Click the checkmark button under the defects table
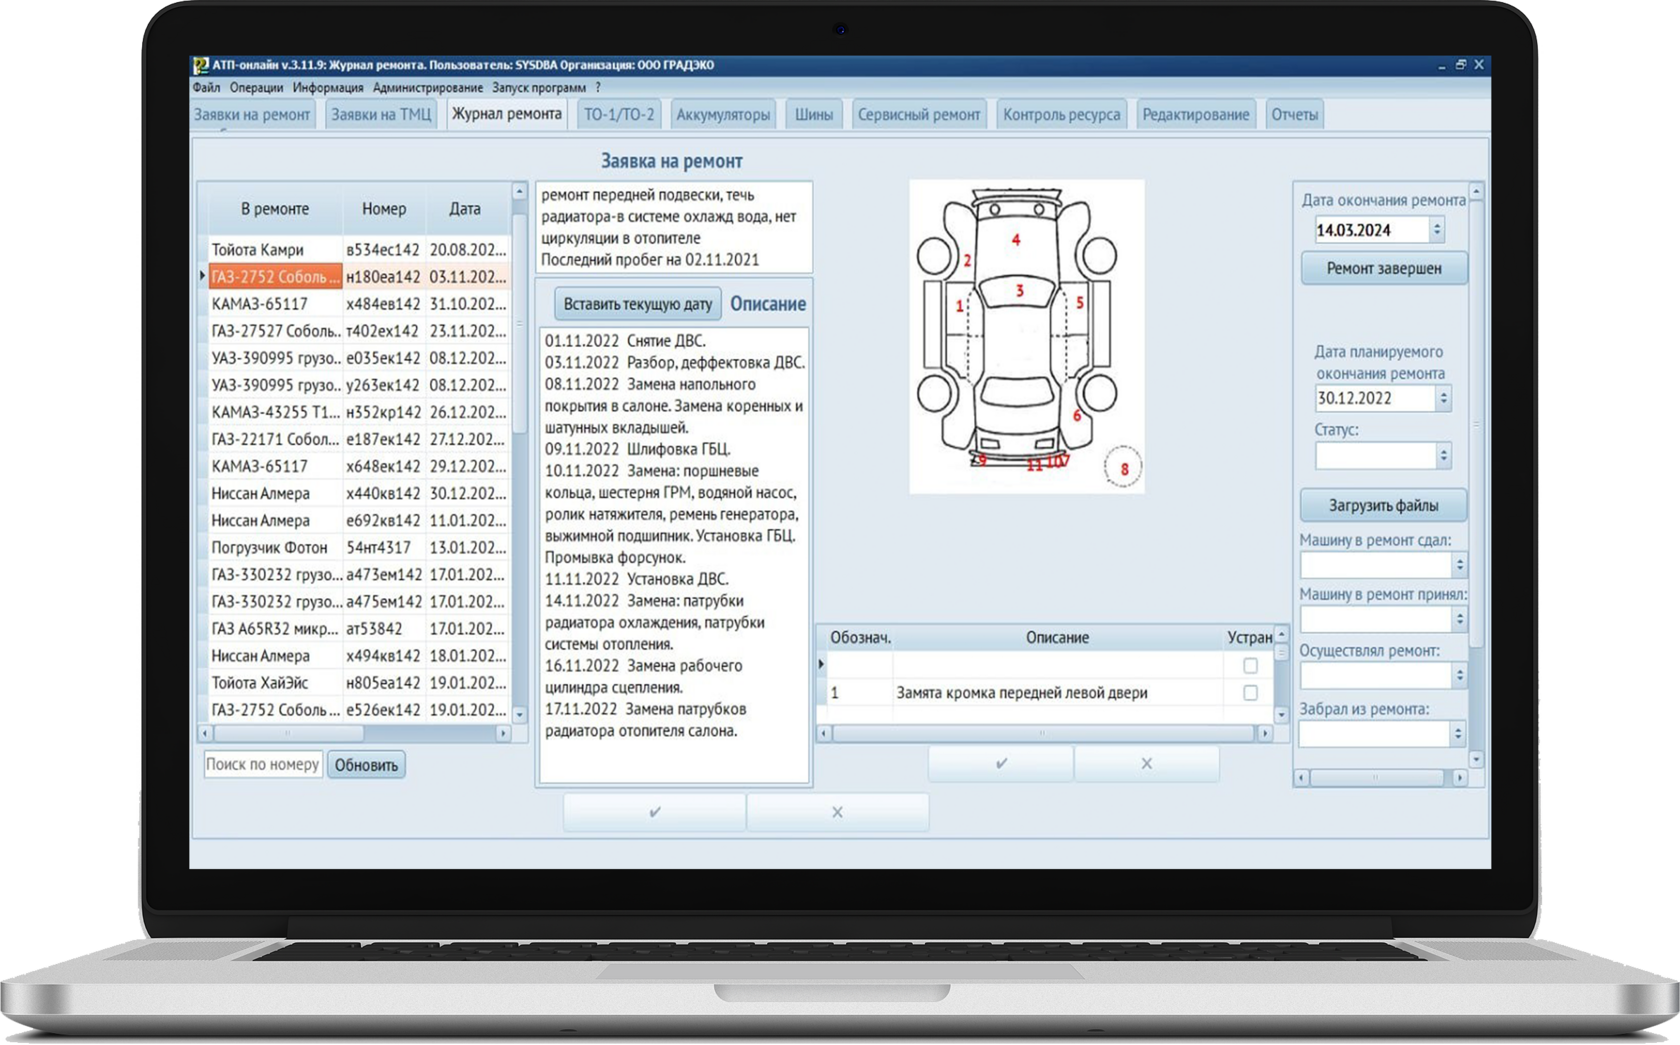Image resolution: width=1680 pixels, height=1045 pixels. tap(1001, 763)
